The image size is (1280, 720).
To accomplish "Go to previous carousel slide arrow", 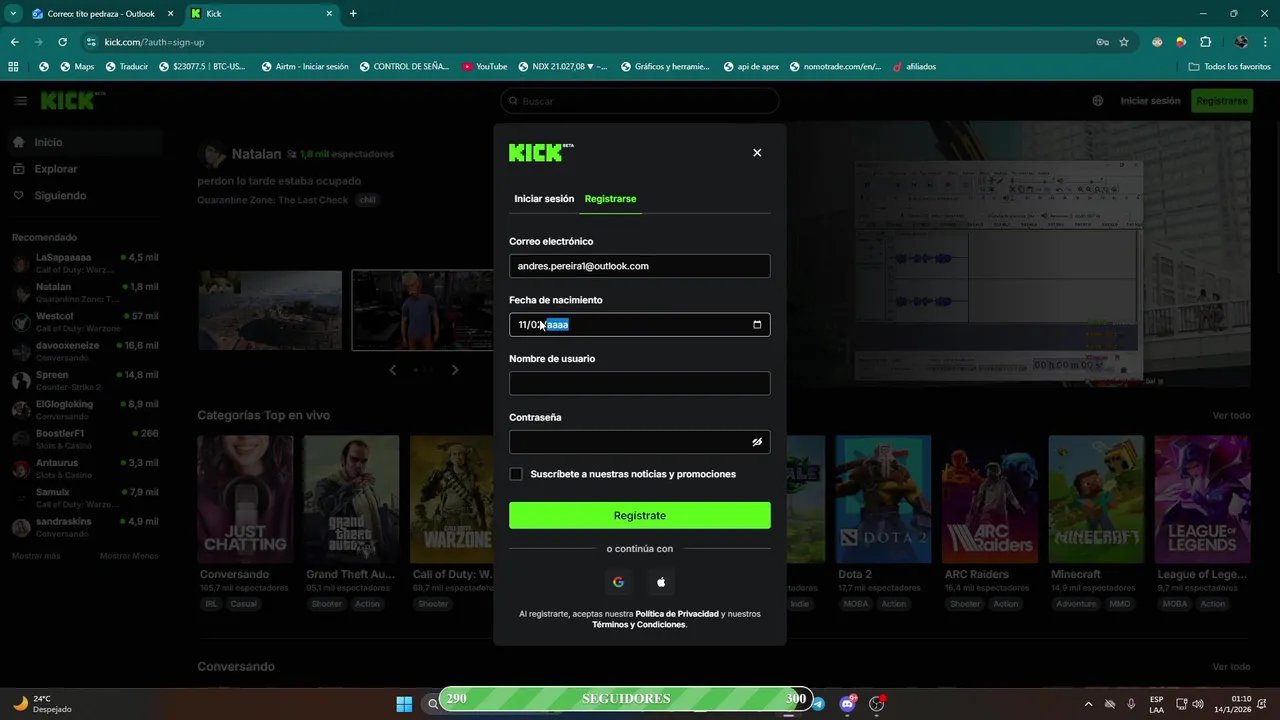I will tap(393, 370).
